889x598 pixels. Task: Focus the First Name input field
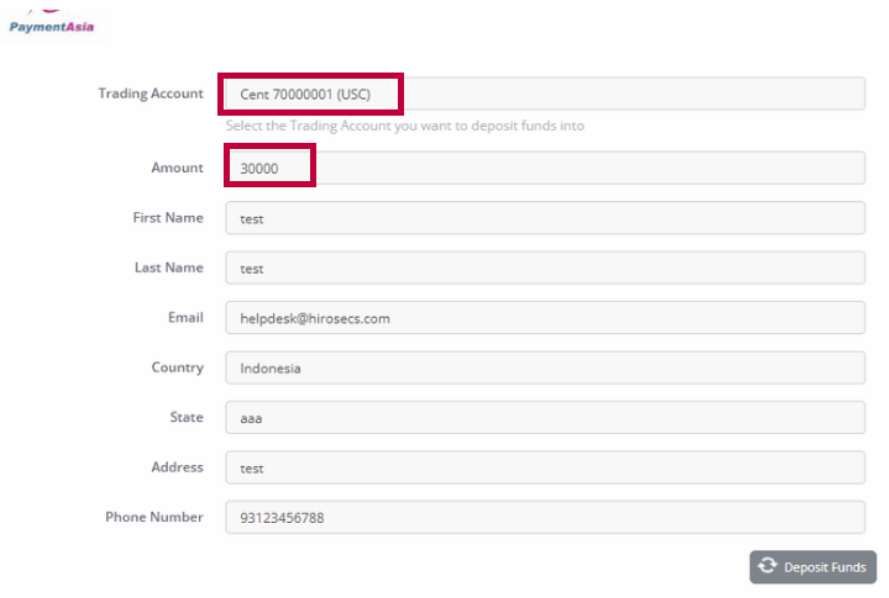click(544, 218)
